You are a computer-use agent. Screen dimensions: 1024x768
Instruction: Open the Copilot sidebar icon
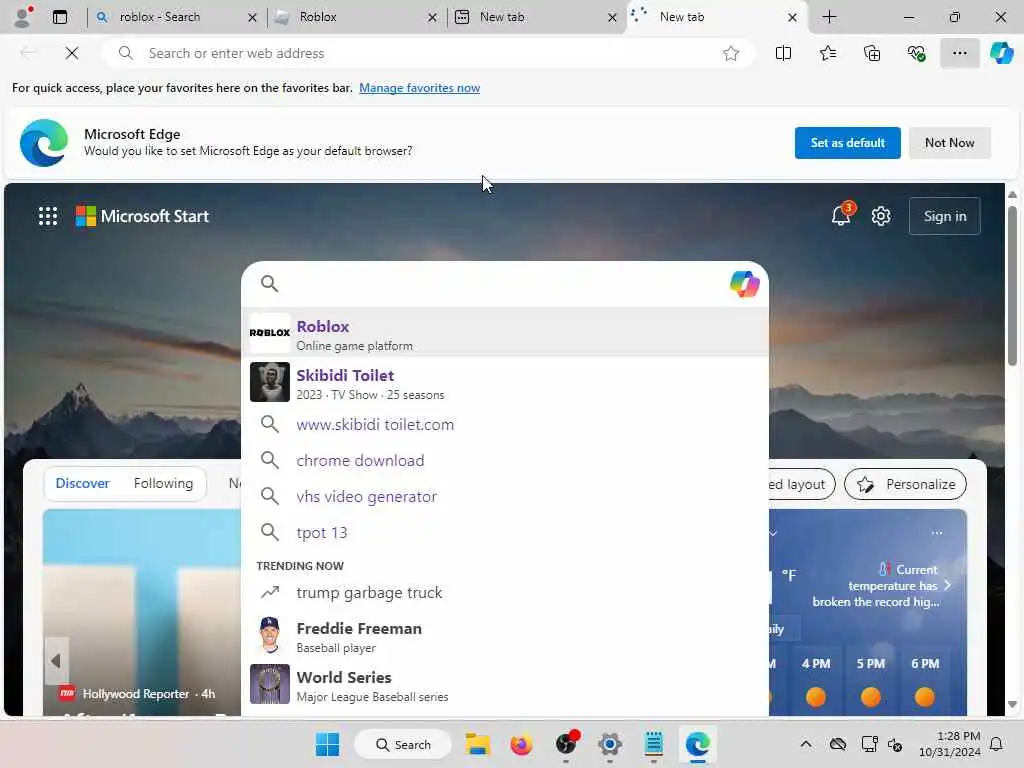[1002, 53]
